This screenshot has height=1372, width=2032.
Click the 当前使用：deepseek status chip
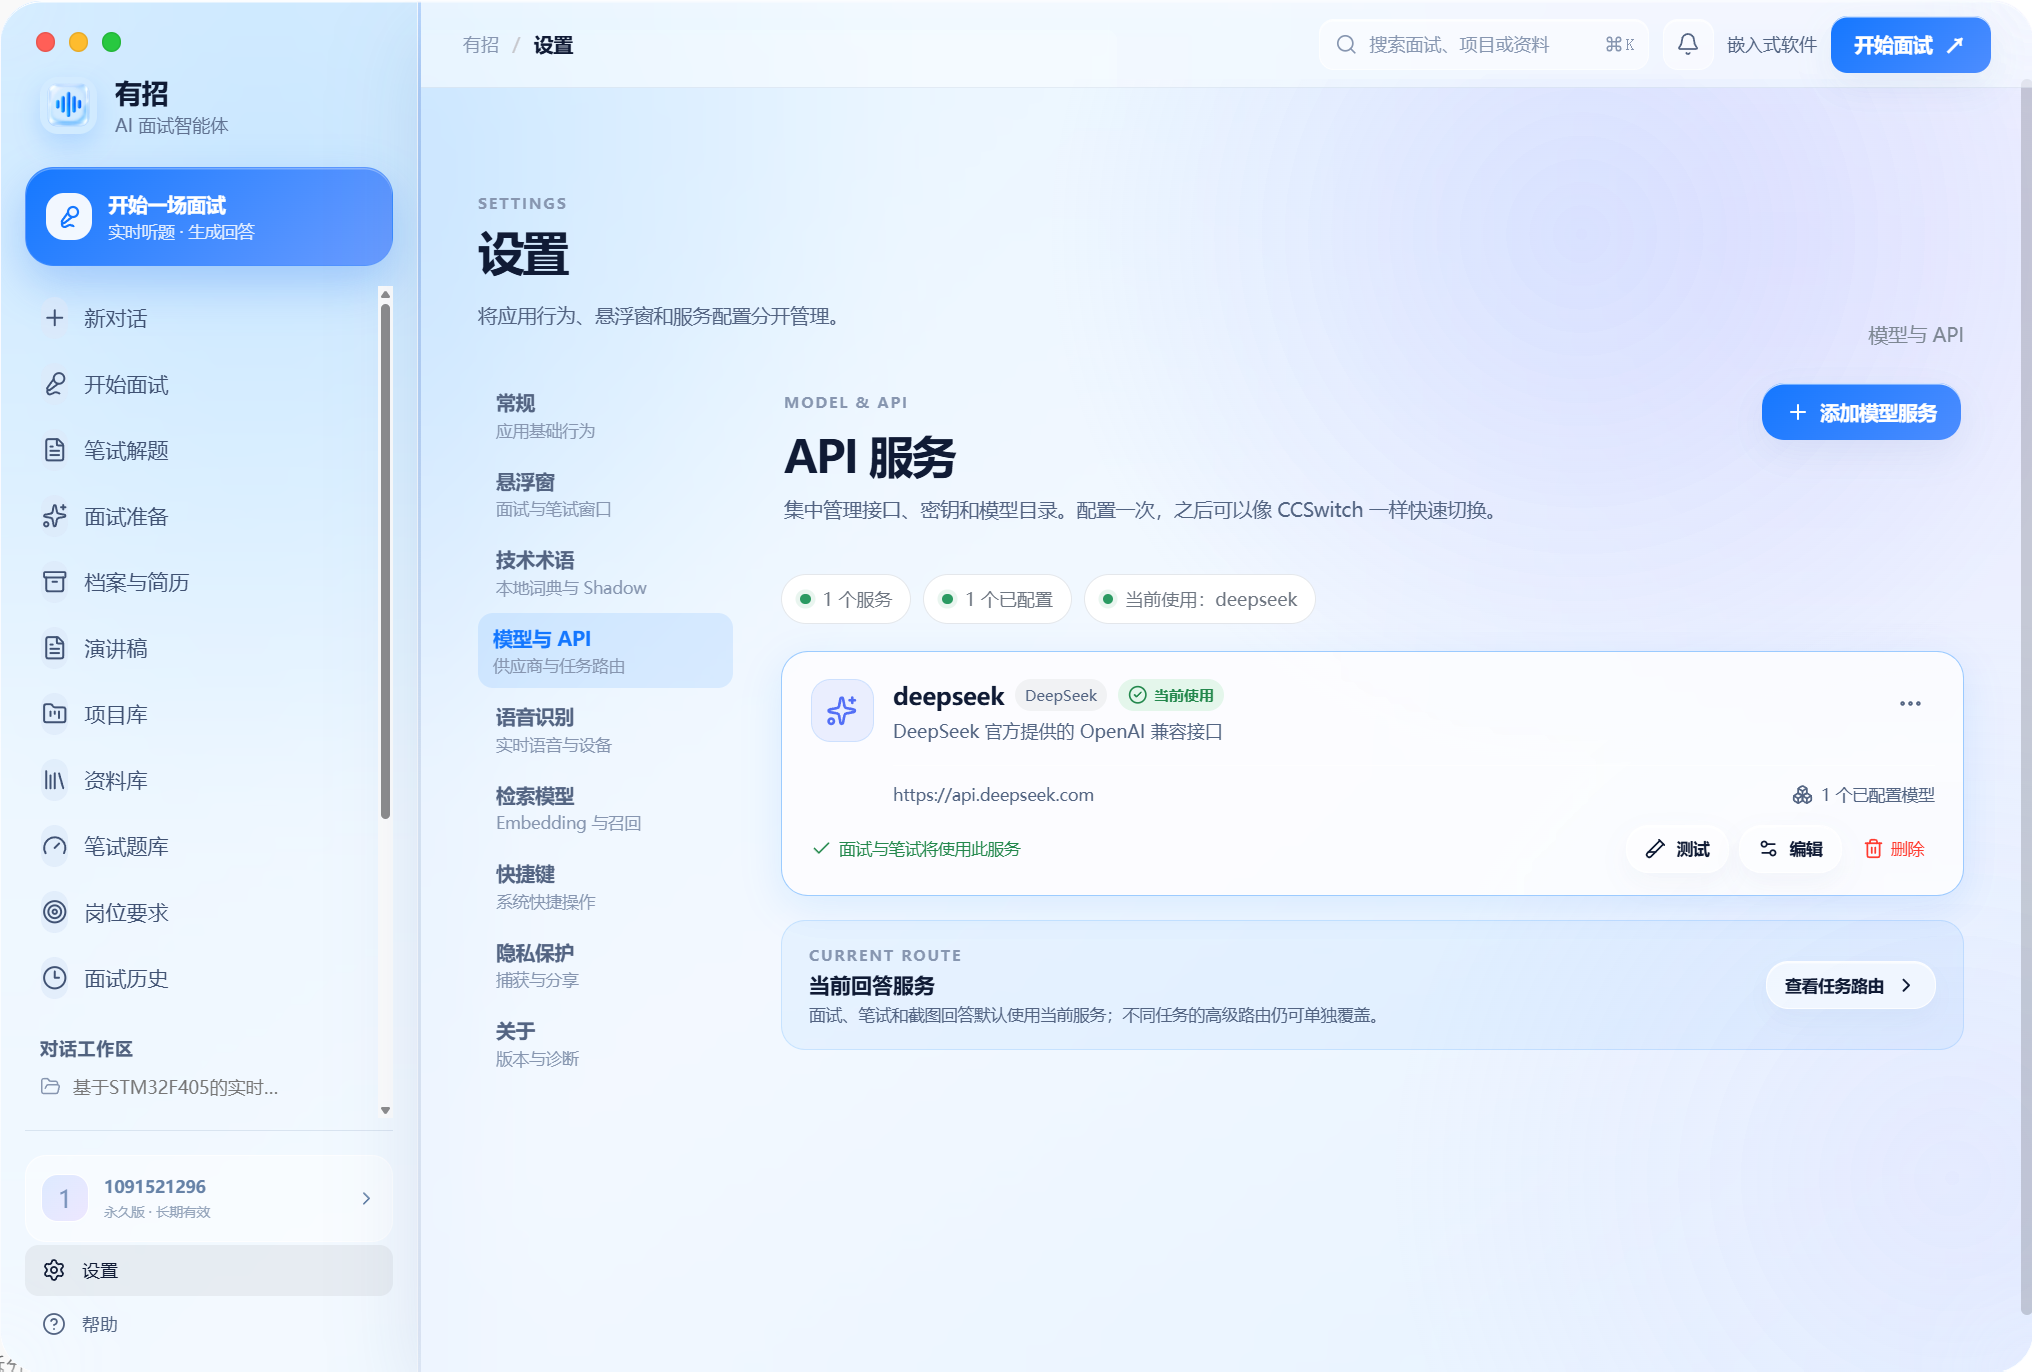point(1199,599)
